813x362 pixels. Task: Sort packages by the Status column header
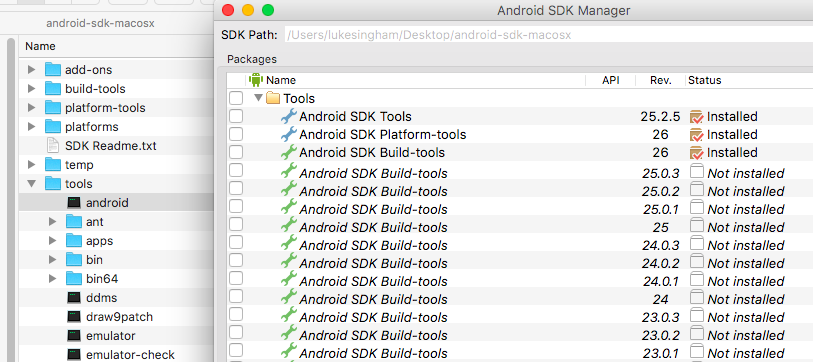pyautogui.click(x=749, y=80)
